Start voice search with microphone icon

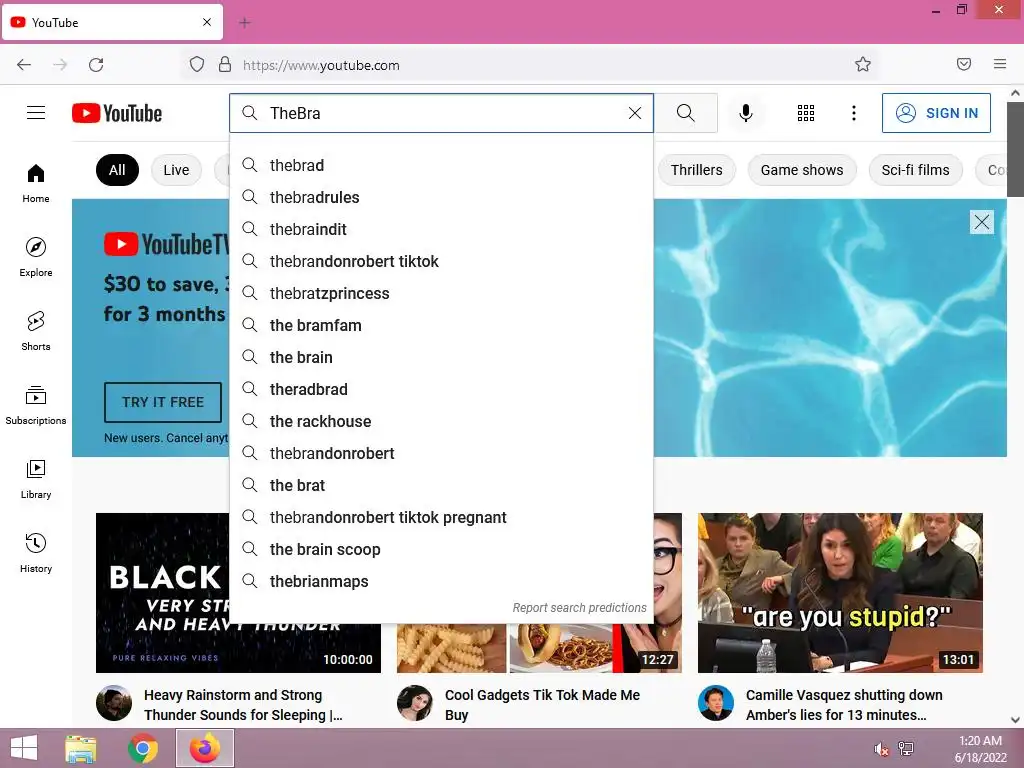745,113
